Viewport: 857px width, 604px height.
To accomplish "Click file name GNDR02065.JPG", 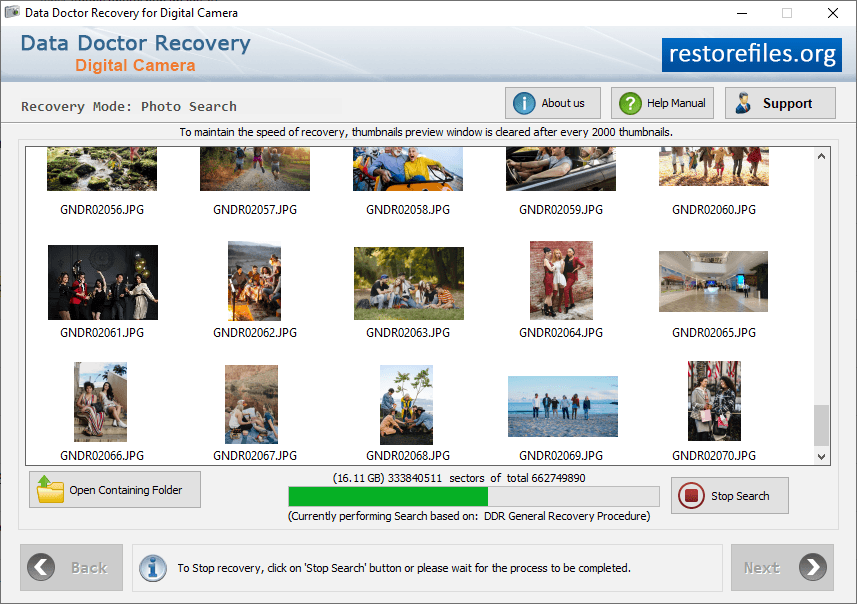I will point(714,333).
